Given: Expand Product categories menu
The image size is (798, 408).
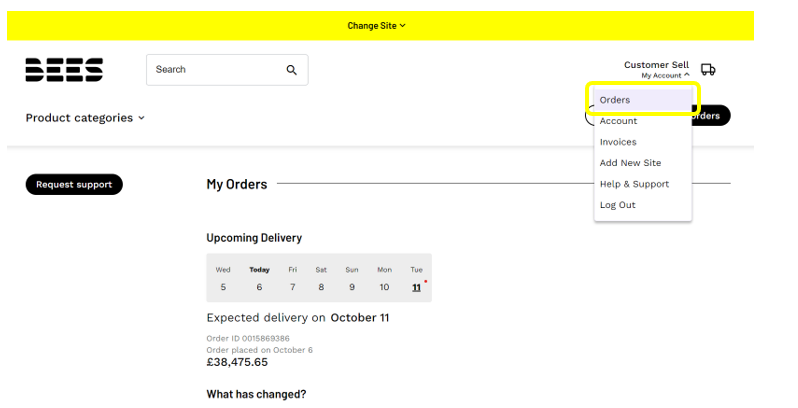Looking at the screenshot, I should point(85,118).
